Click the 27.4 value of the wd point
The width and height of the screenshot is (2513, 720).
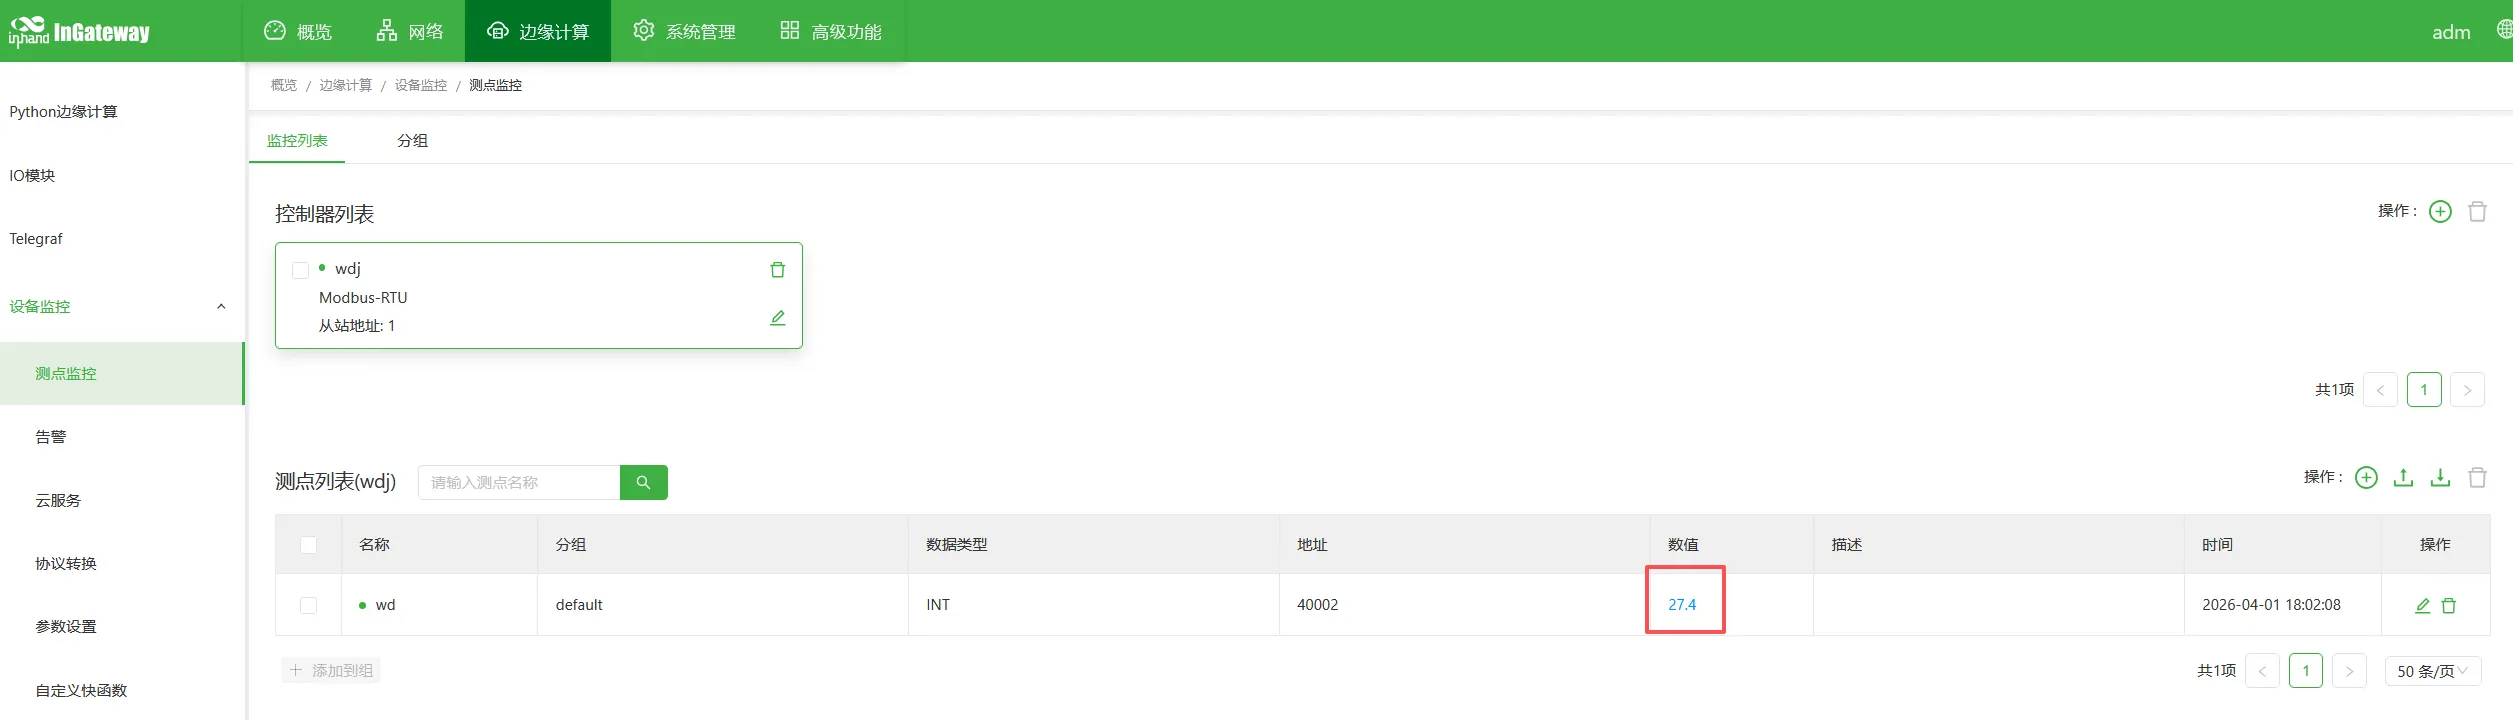pos(1682,605)
